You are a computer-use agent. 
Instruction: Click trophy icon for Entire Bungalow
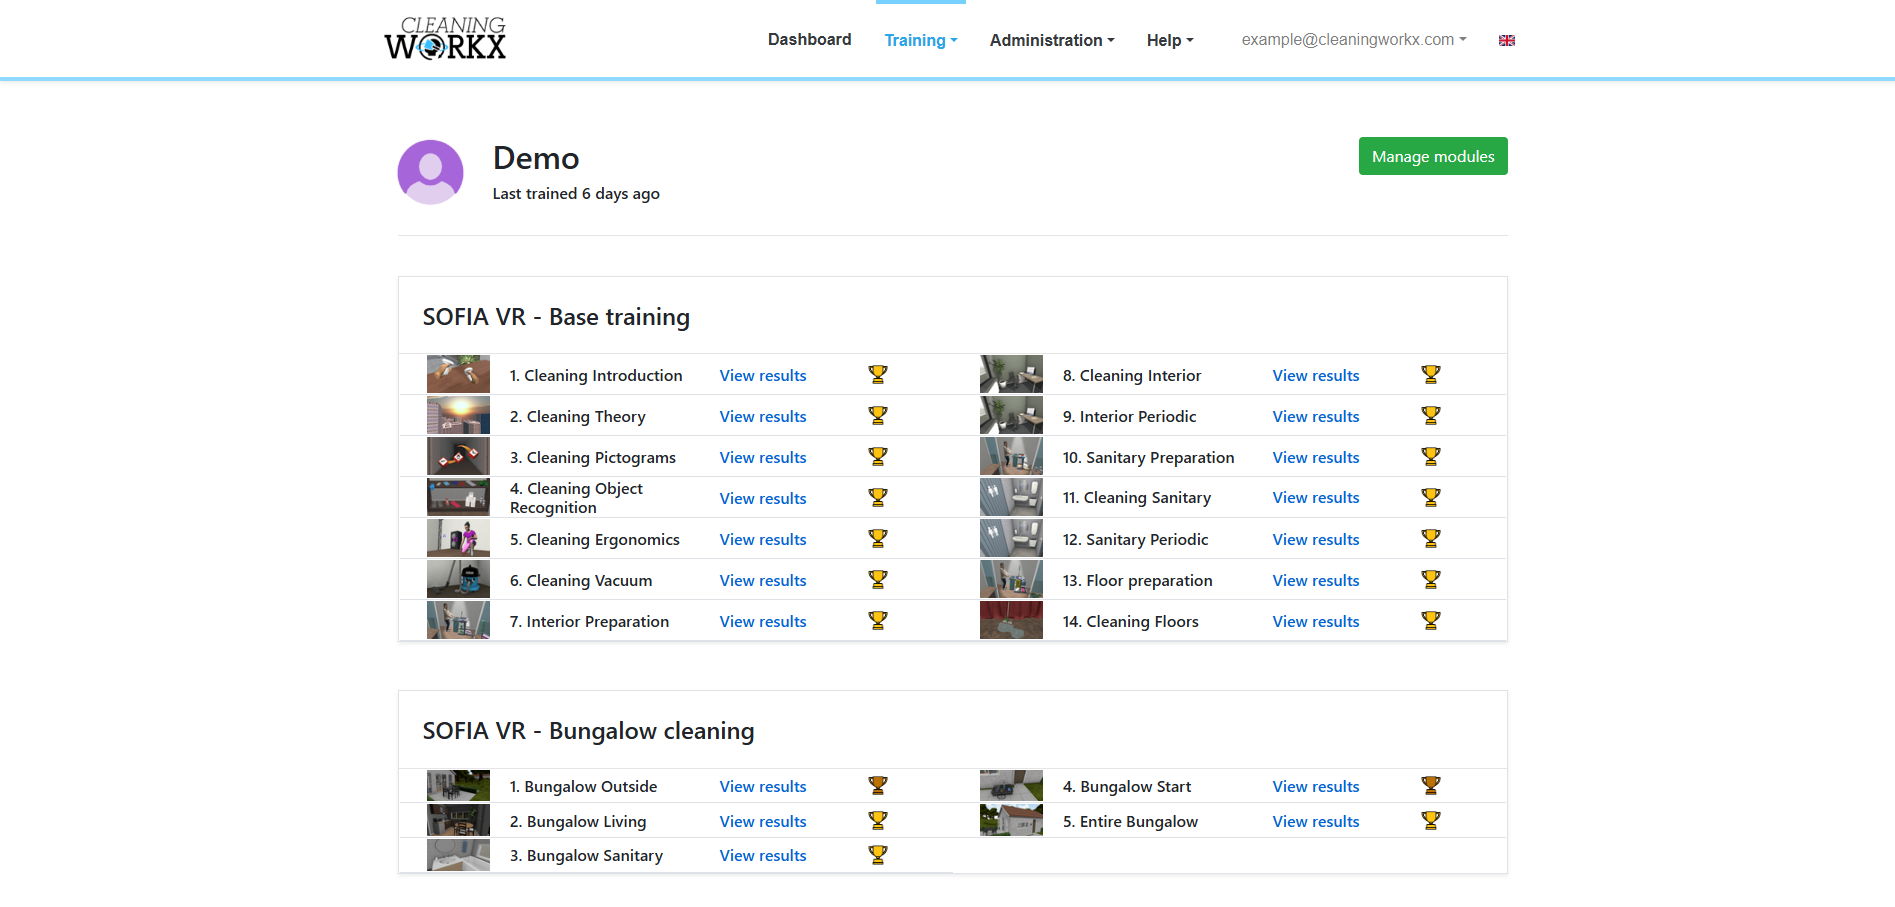click(1431, 820)
